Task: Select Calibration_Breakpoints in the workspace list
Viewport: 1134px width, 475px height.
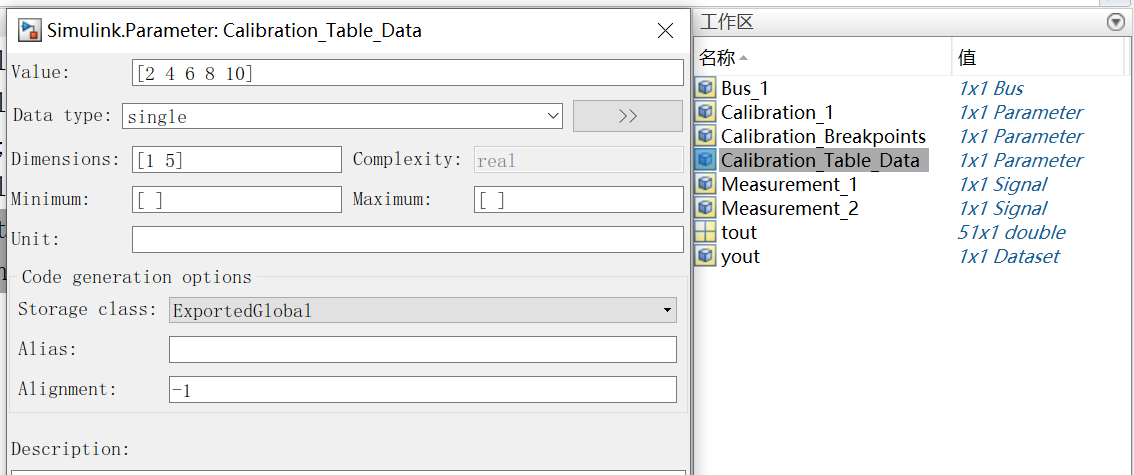Action: pos(823,136)
